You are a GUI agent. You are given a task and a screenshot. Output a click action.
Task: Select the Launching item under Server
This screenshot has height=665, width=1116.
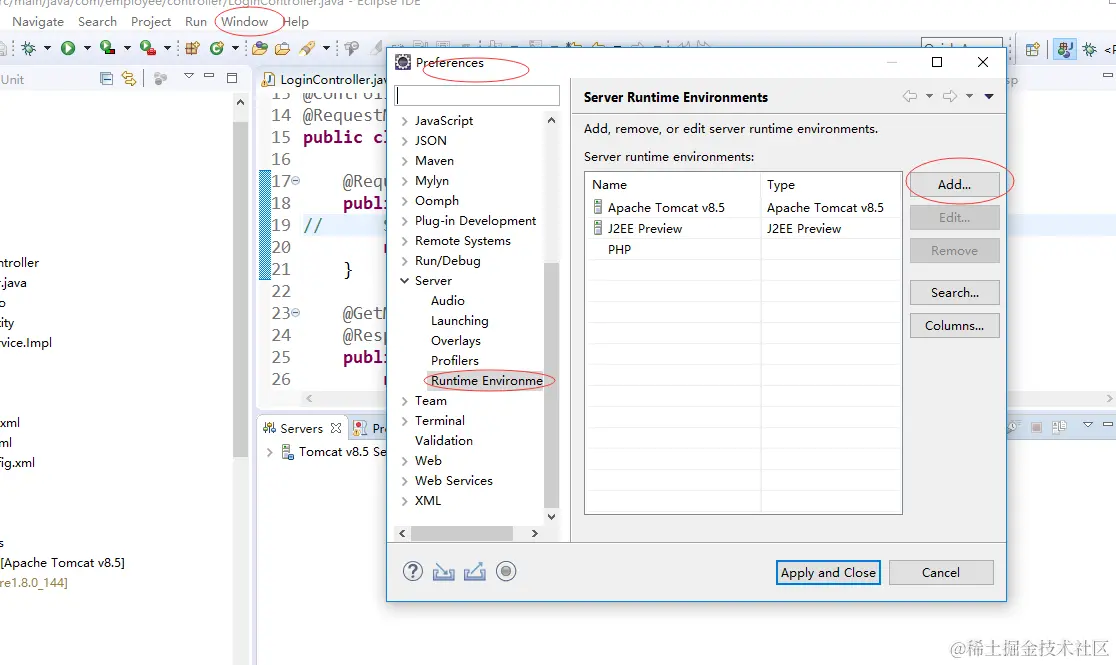click(x=460, y=321)
